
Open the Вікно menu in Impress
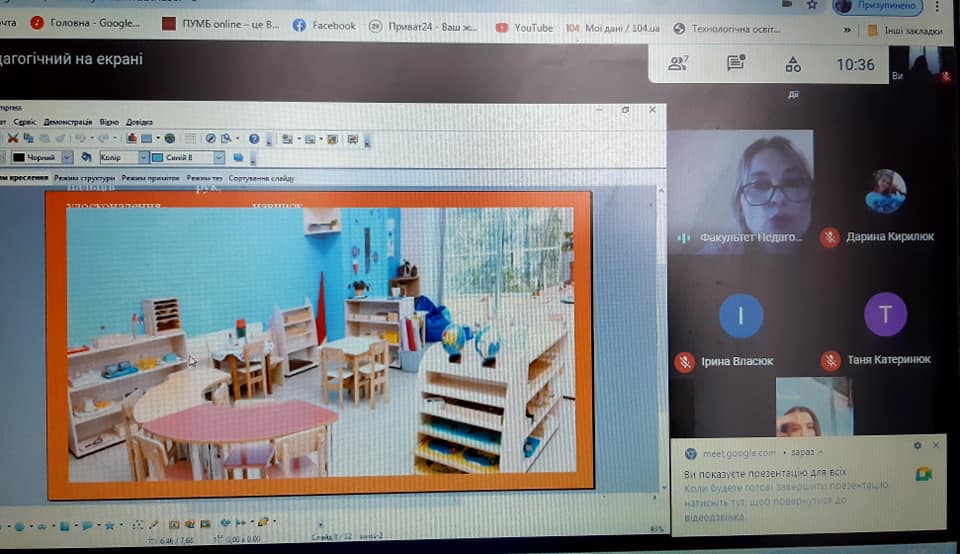109,122
